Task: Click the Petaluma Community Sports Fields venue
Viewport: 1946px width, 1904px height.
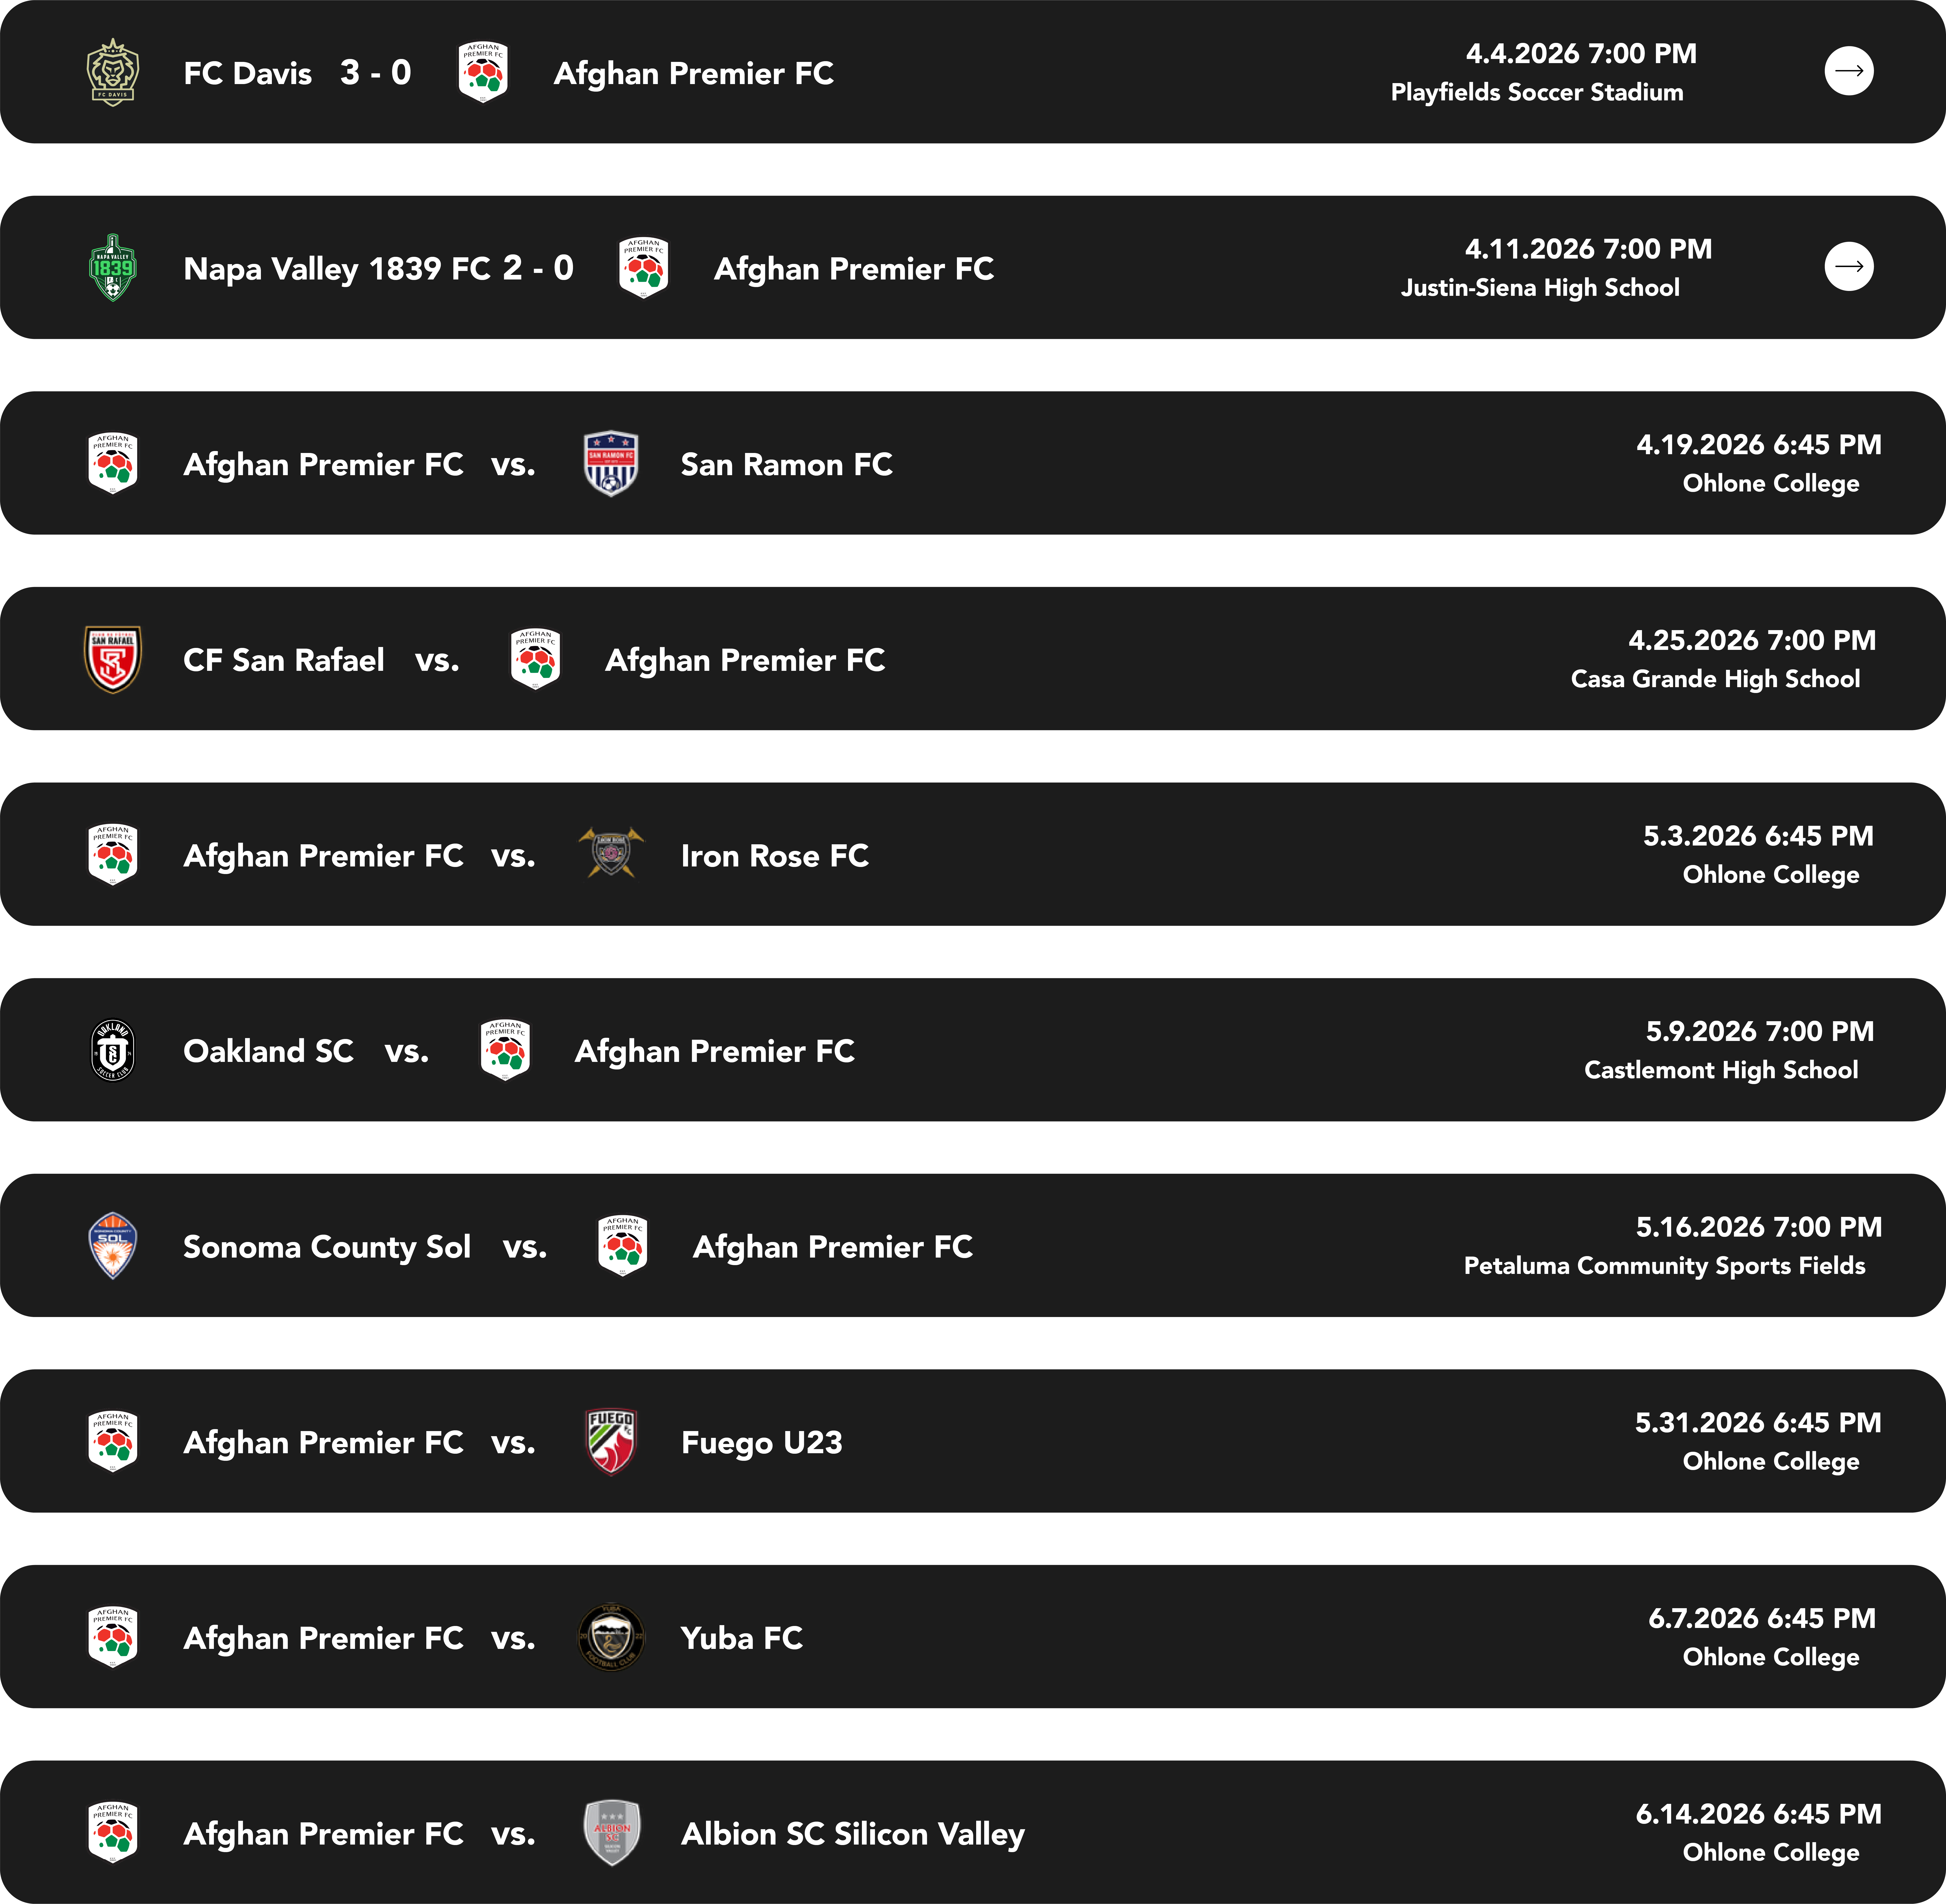Action: [1664, 1266]
